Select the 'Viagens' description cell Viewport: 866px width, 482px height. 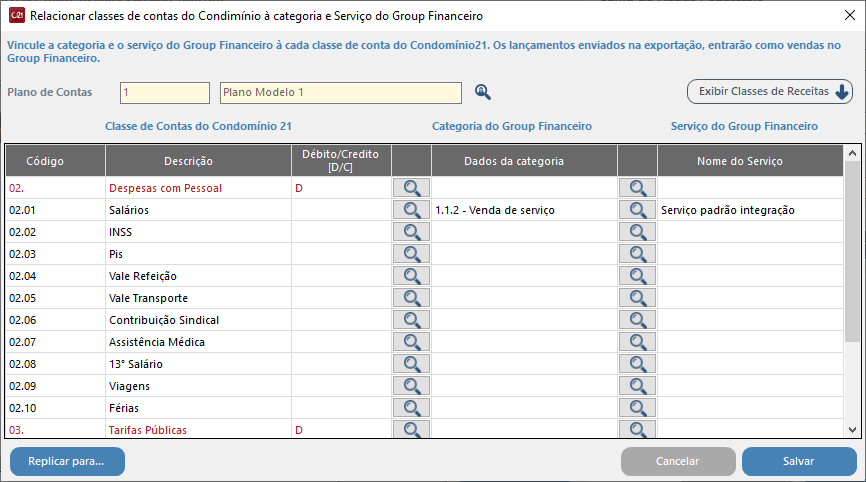point(198,386)
